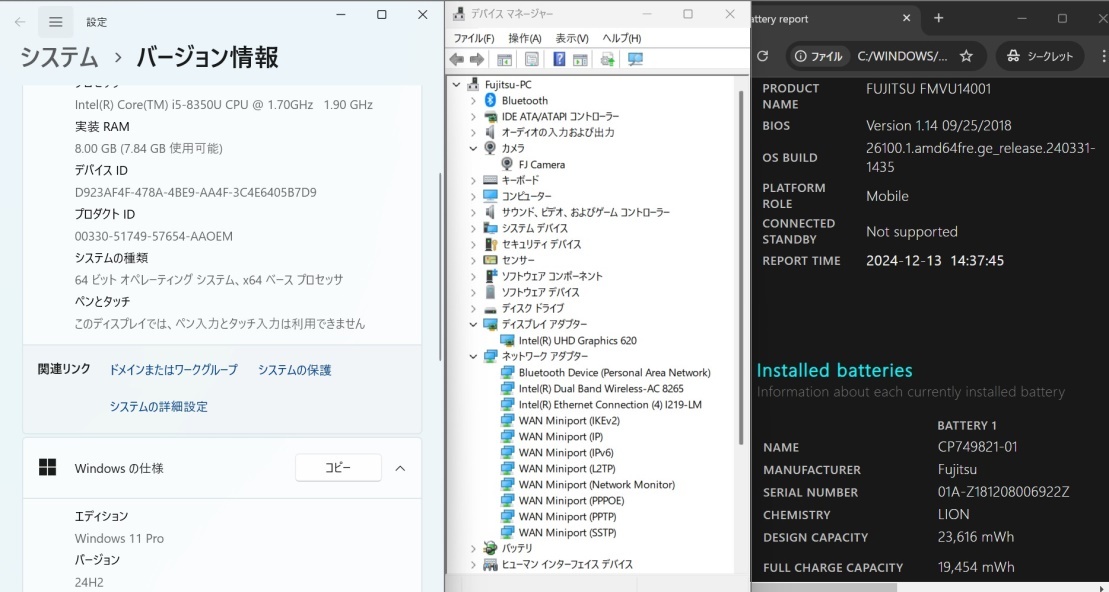Screen dimensions: 1109x592
Task: Click the ディスク ドライブ category icon
Action: point(490,308)
